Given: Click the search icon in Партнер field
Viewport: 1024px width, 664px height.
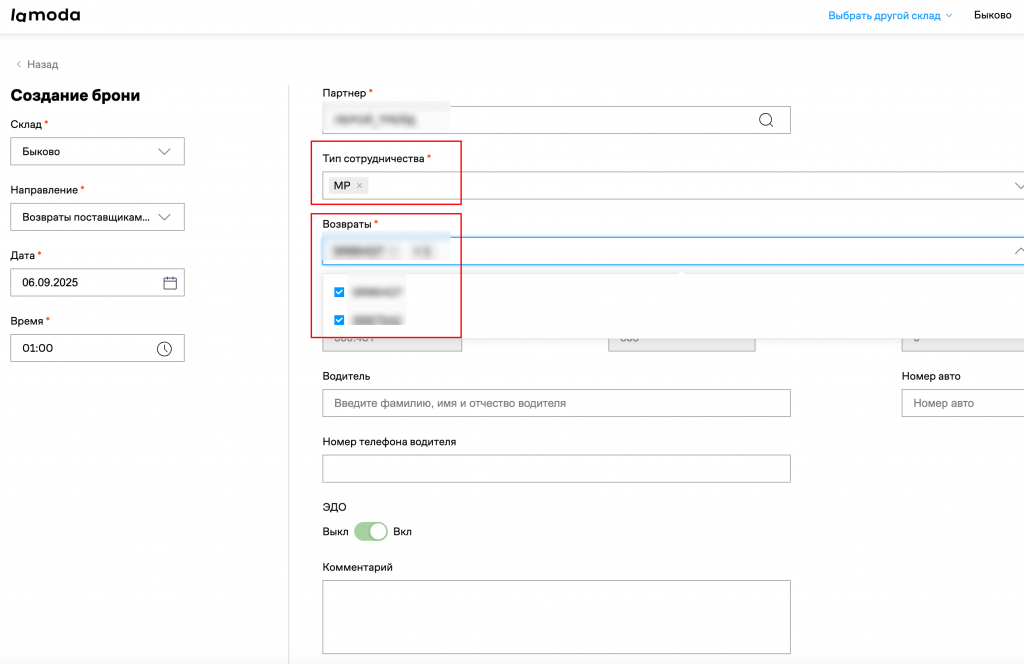Looking at the screenshot, I should tap(766, 120).
